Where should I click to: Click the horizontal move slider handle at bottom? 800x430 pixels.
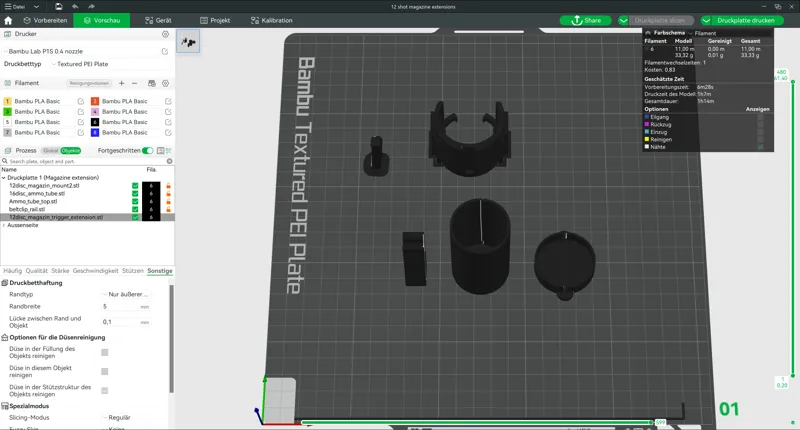coord(652,422)
